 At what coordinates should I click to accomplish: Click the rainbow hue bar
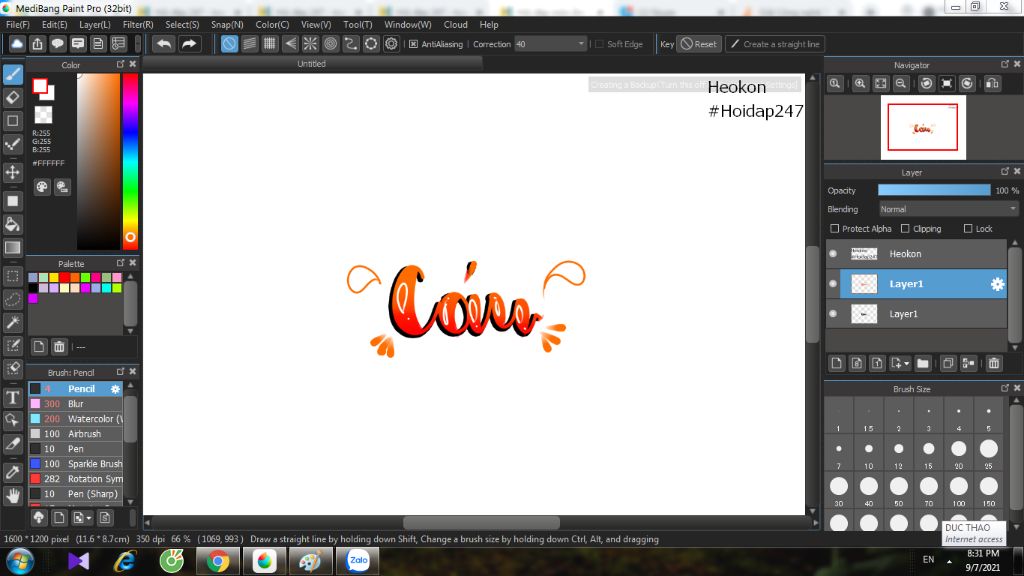coord(130,161)
